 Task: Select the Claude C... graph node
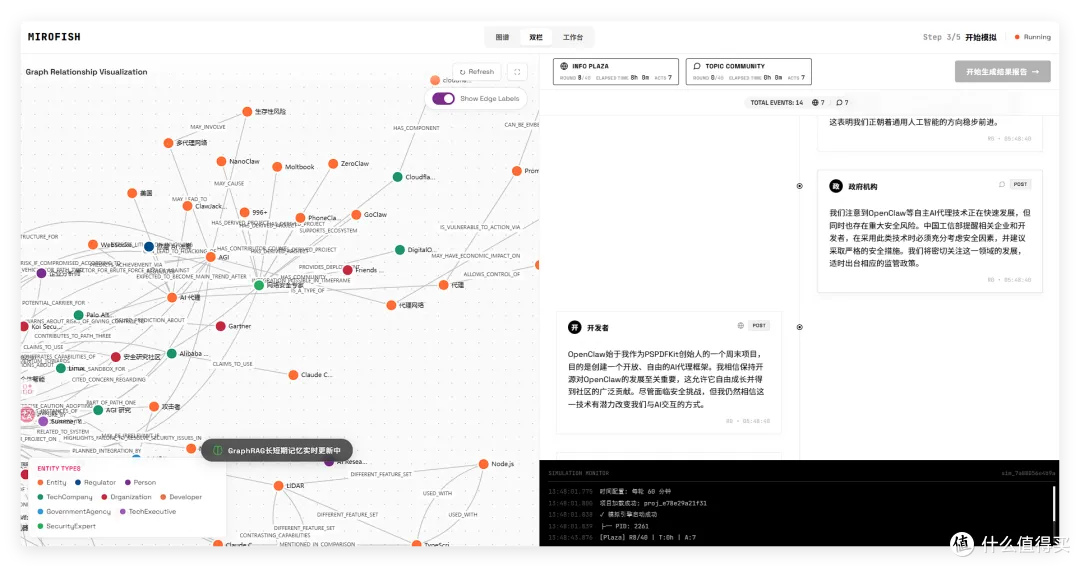[293, 375]
